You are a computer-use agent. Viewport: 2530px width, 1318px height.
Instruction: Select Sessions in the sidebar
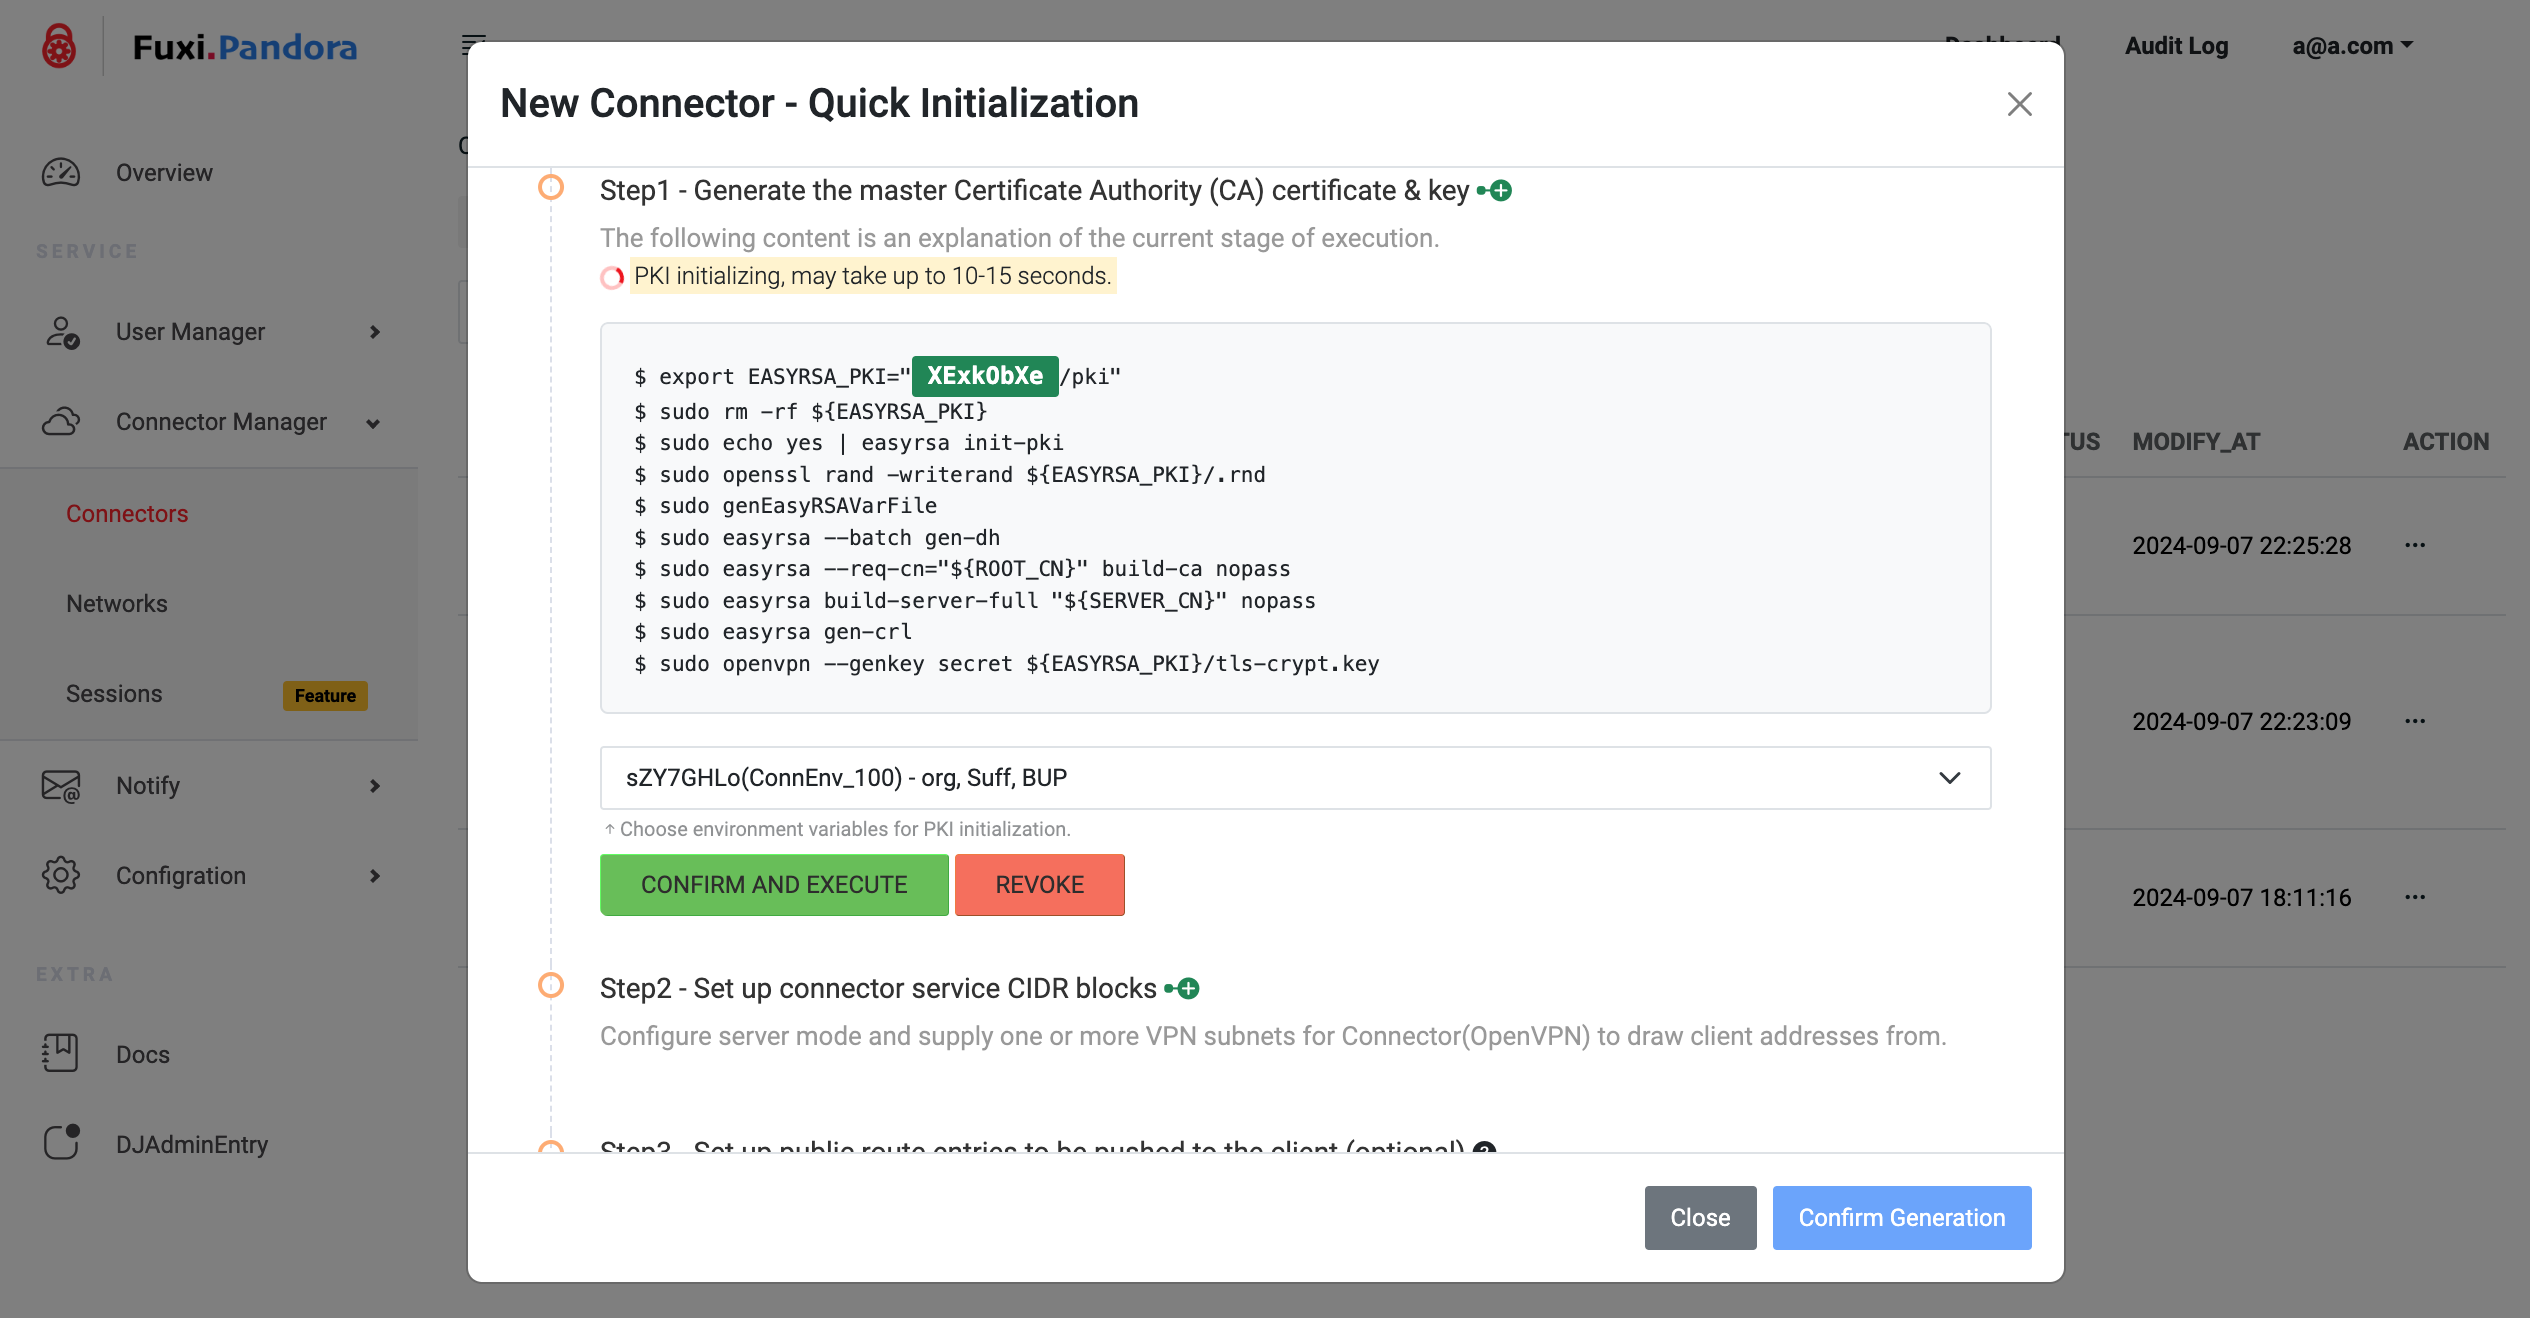click(114, 693)
